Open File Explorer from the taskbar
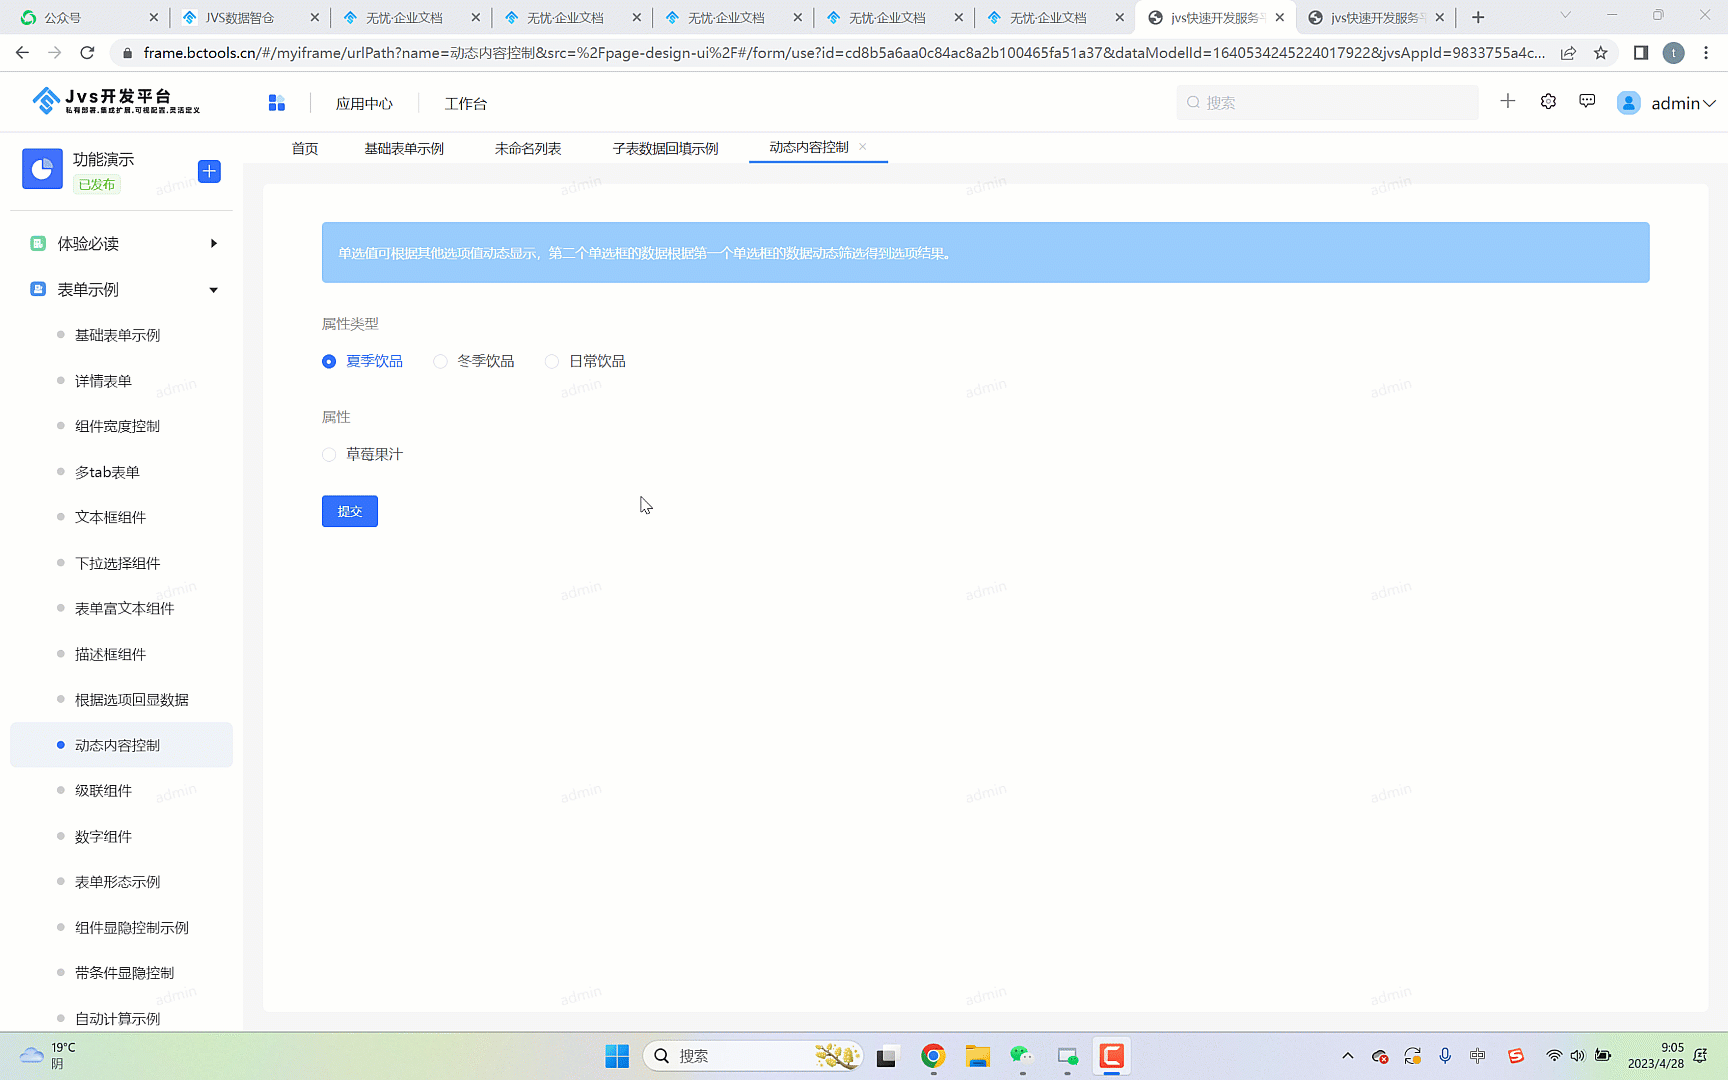 coord(977,1056)
